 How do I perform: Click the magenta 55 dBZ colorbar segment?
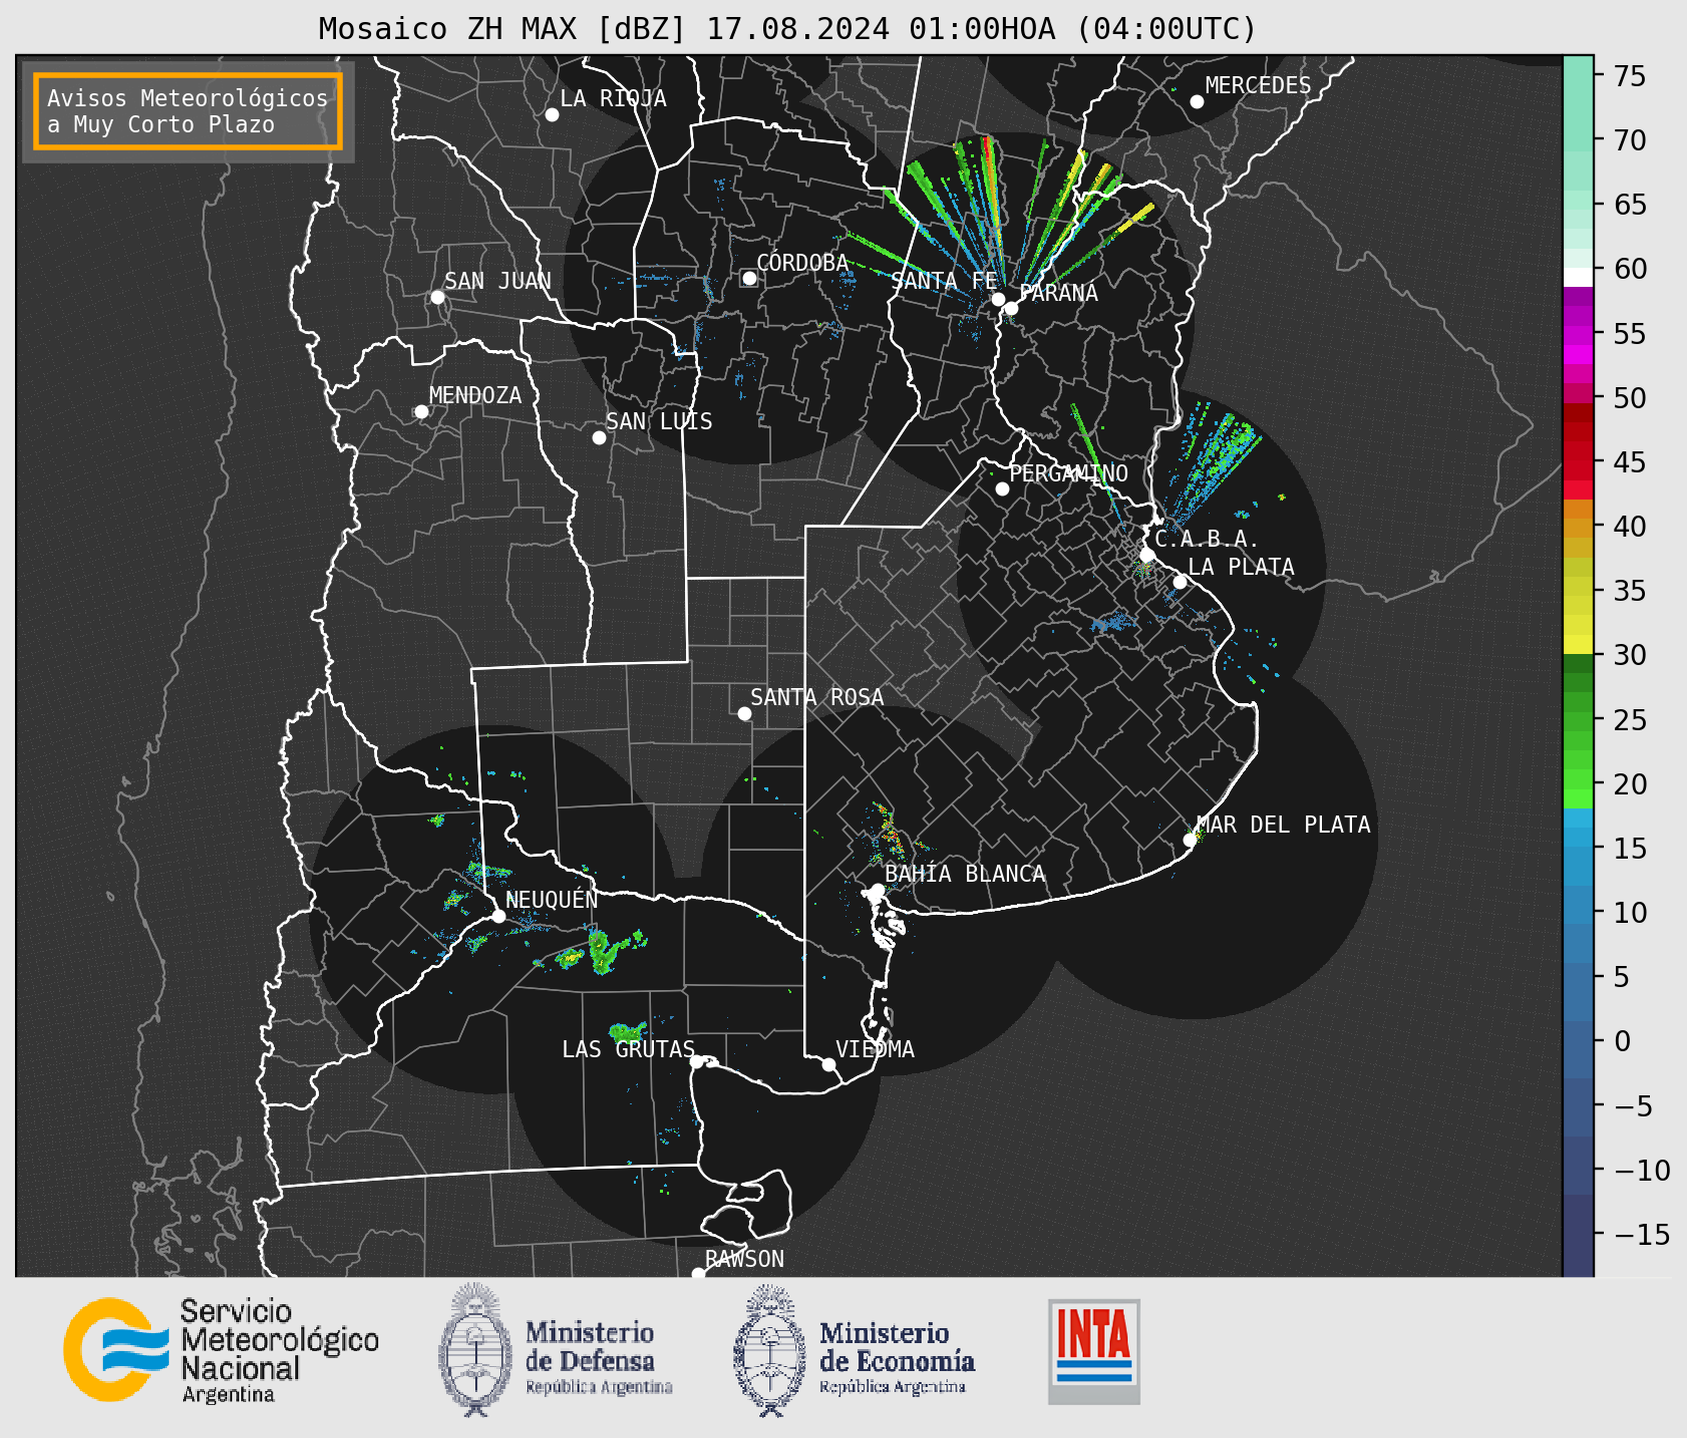(x=1578, y=335)
